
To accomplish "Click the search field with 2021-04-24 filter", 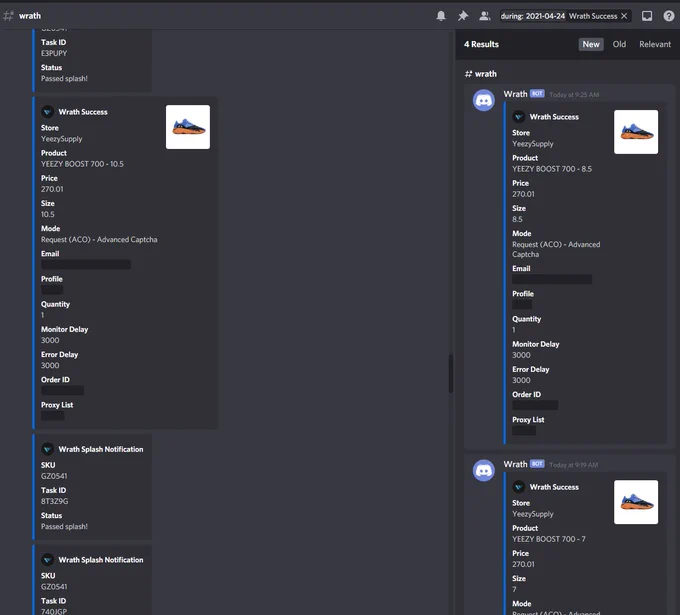I will pyautogui.click(x=565, y=16).
